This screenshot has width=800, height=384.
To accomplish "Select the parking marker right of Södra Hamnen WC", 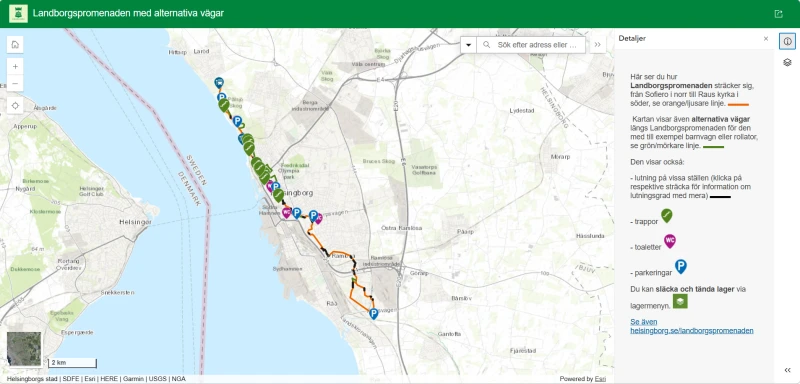I will point(296,213).
